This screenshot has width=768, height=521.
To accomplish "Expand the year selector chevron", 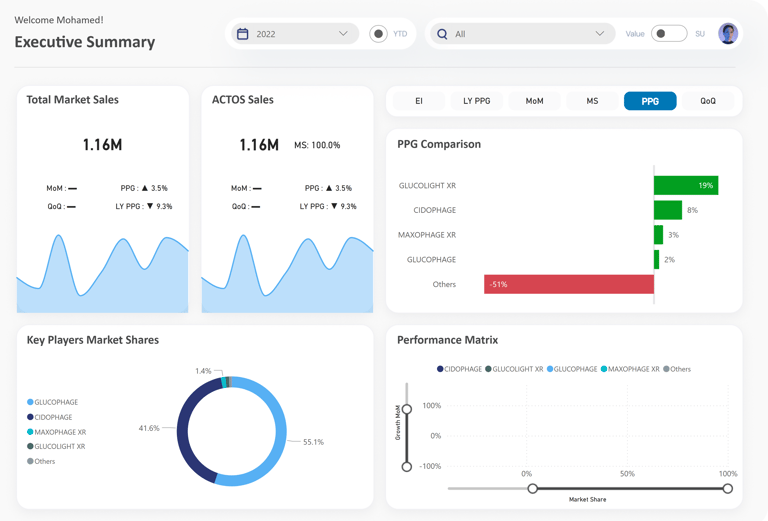I will (x=343, y=34).
